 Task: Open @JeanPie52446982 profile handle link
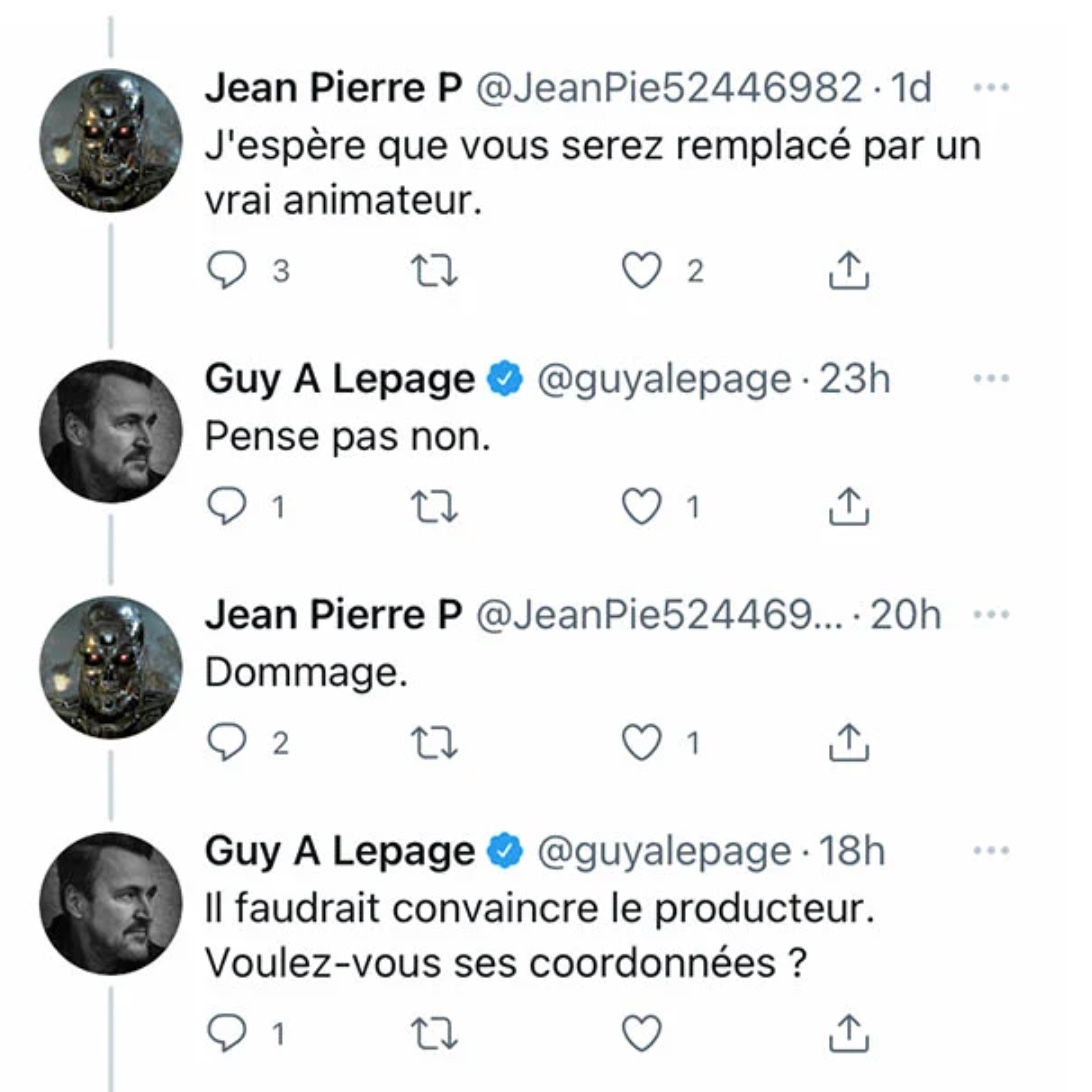(x=667, y=89)
